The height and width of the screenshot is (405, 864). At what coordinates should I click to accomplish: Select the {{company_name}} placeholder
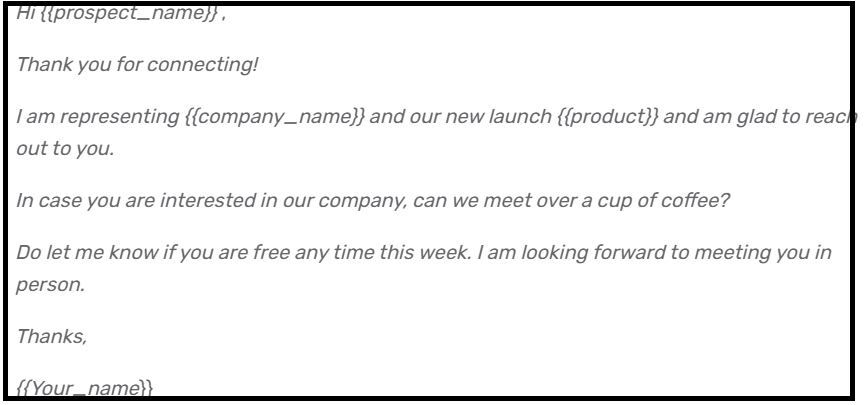275,117
